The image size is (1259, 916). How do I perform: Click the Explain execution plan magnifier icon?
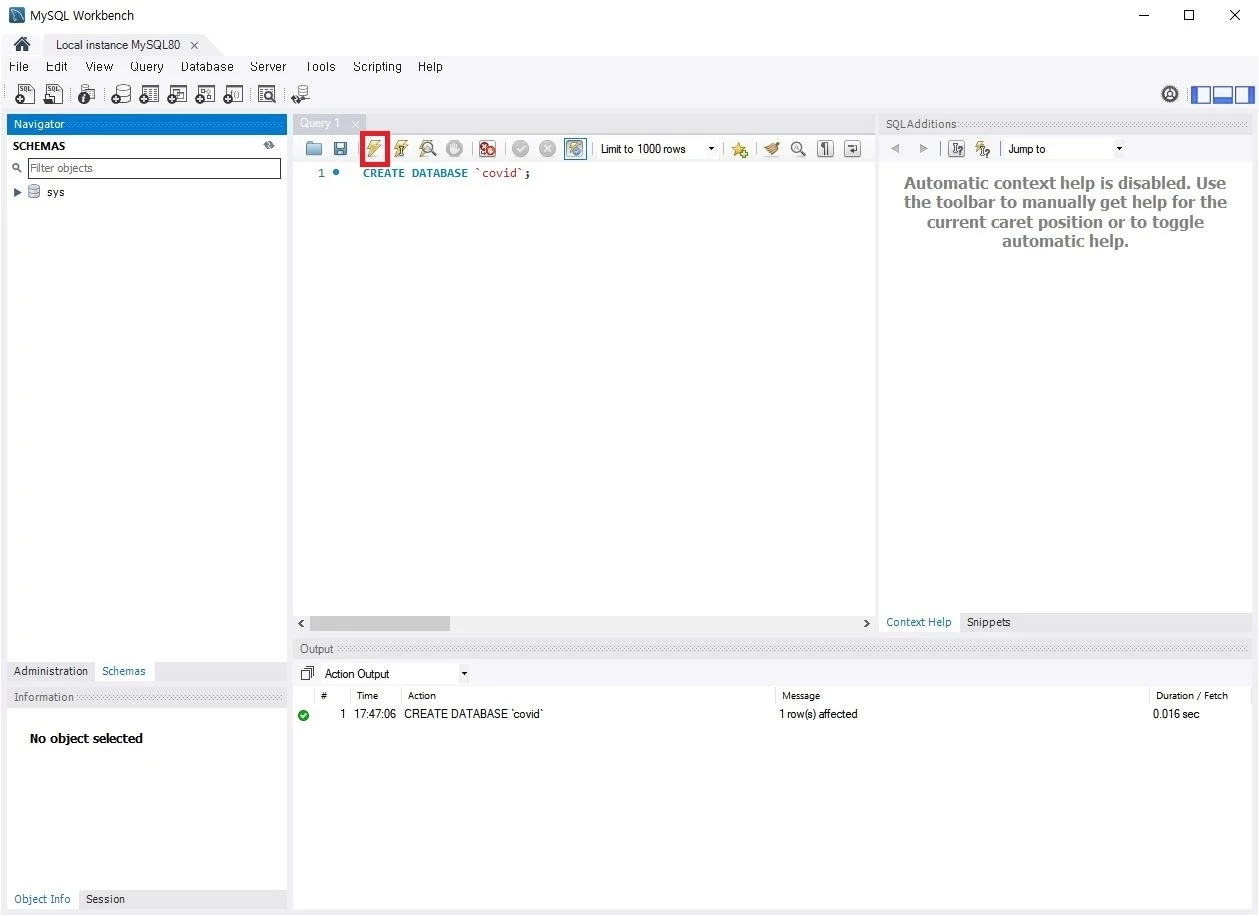tap(428, 149)
